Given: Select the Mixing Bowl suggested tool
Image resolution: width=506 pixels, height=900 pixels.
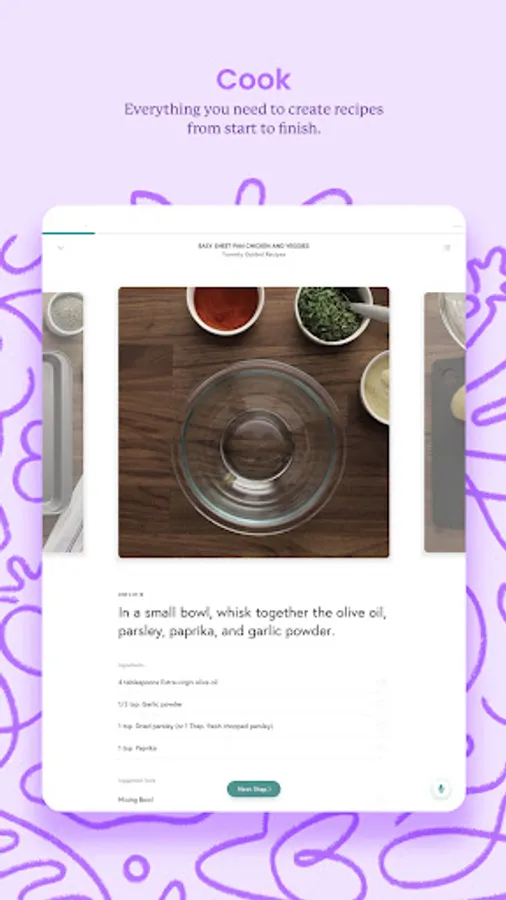Looking at the screenshot, I should point(135,800).
